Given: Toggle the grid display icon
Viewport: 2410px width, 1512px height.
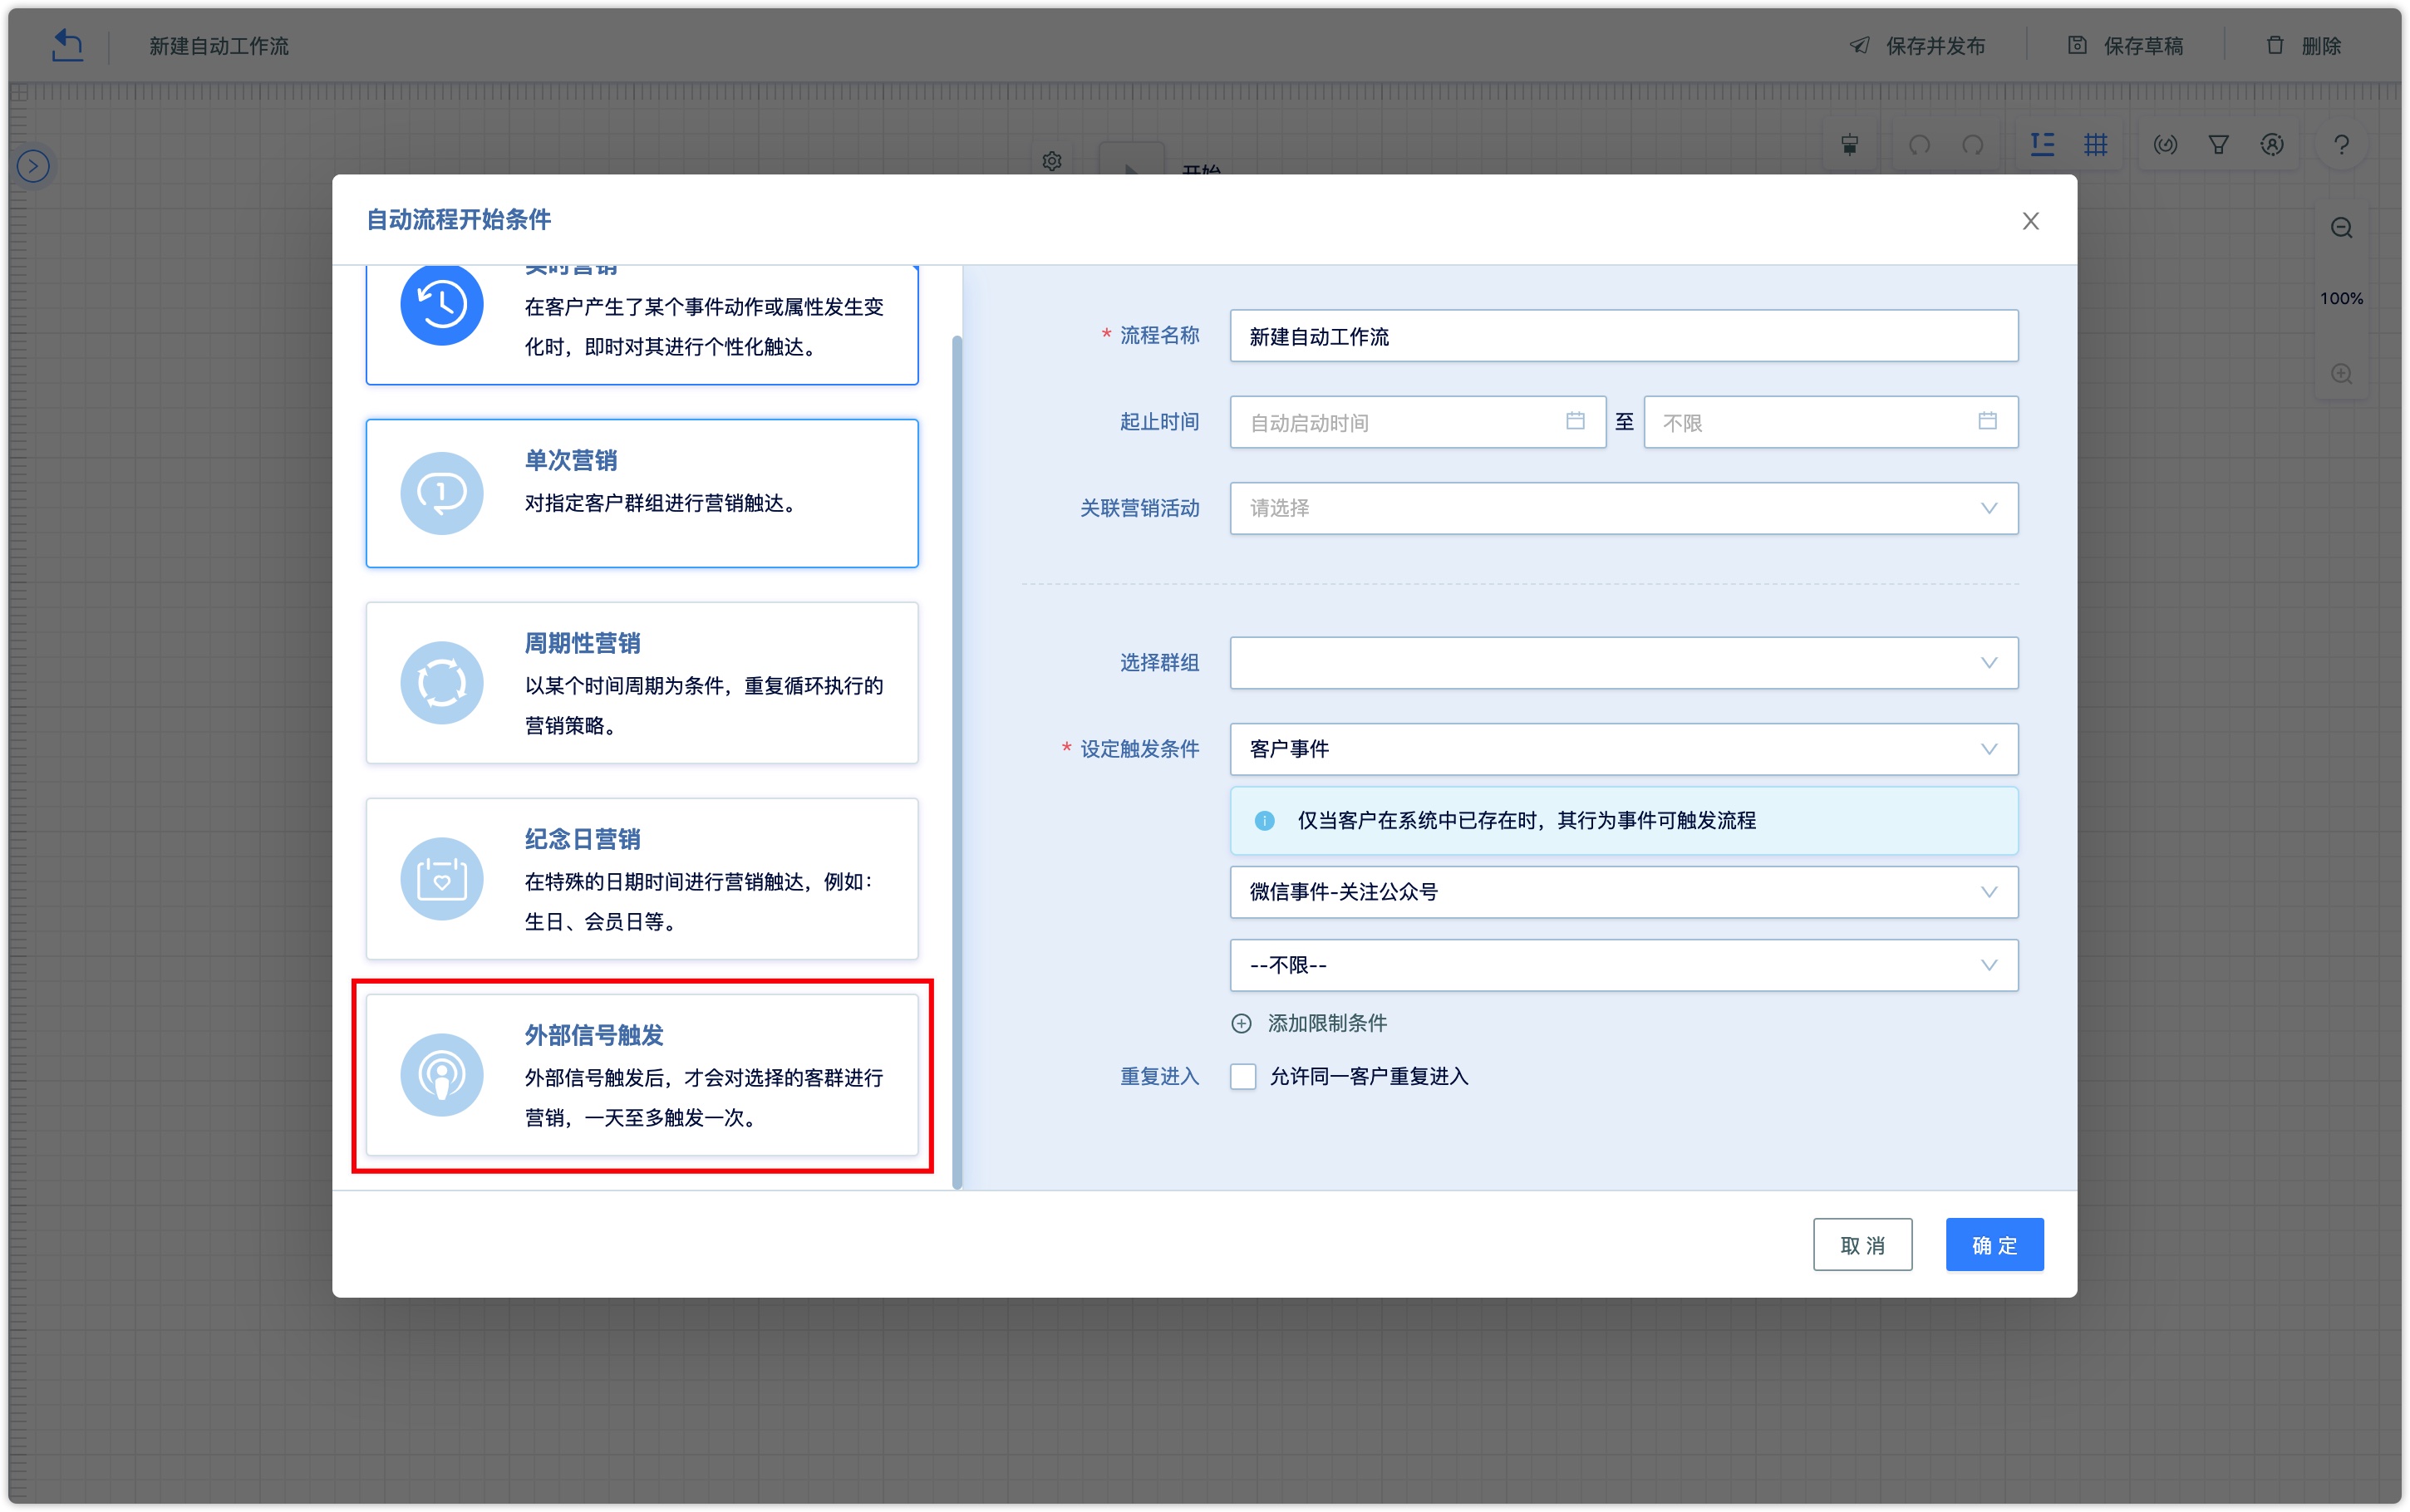Looking at the screenshot, I should [x=2096, y=145].
